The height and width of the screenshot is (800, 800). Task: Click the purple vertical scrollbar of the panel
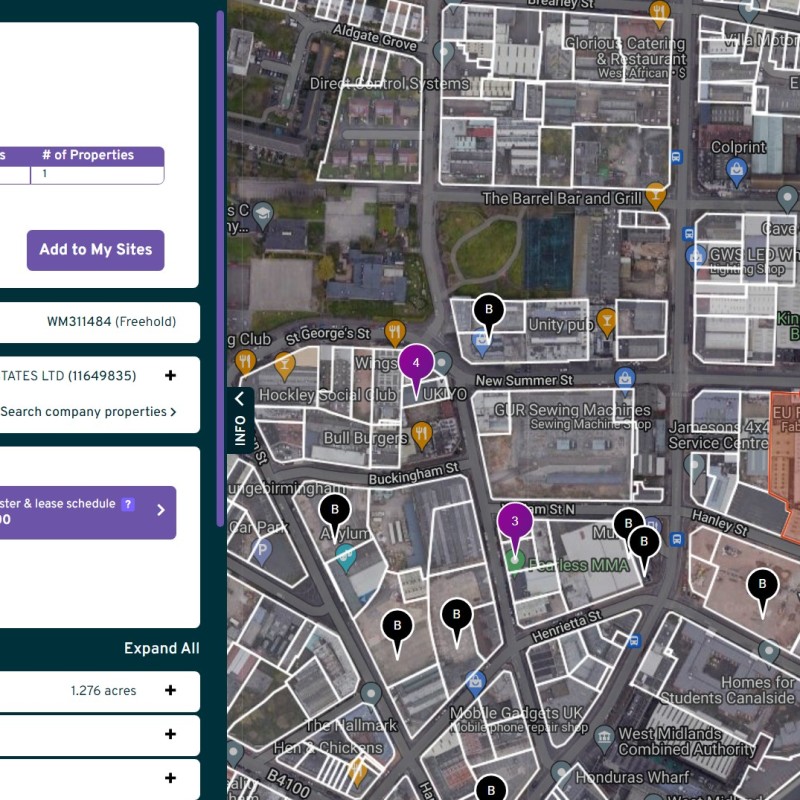[220, 270]
